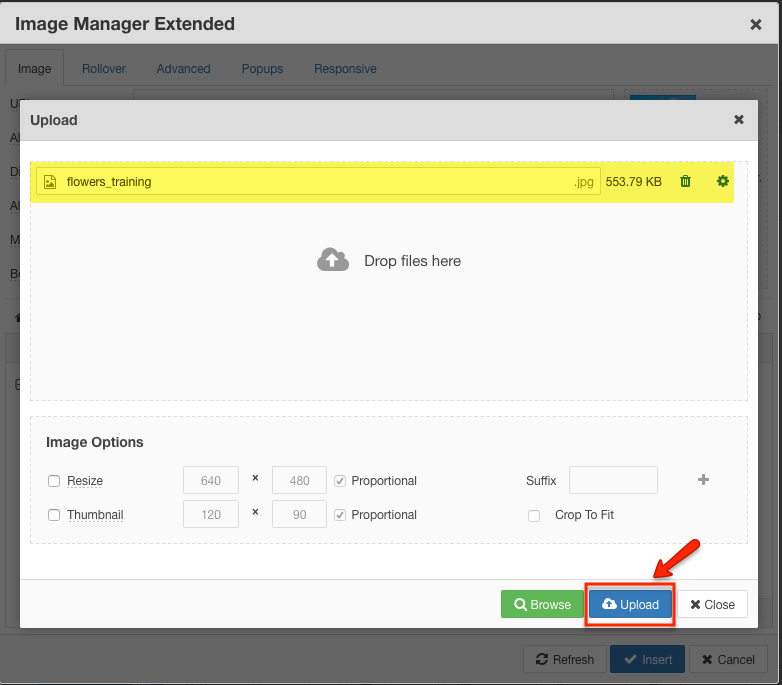Click the cloud upload drop icon
The width and height of the screenshot is (782, 685).
point(333,260)
